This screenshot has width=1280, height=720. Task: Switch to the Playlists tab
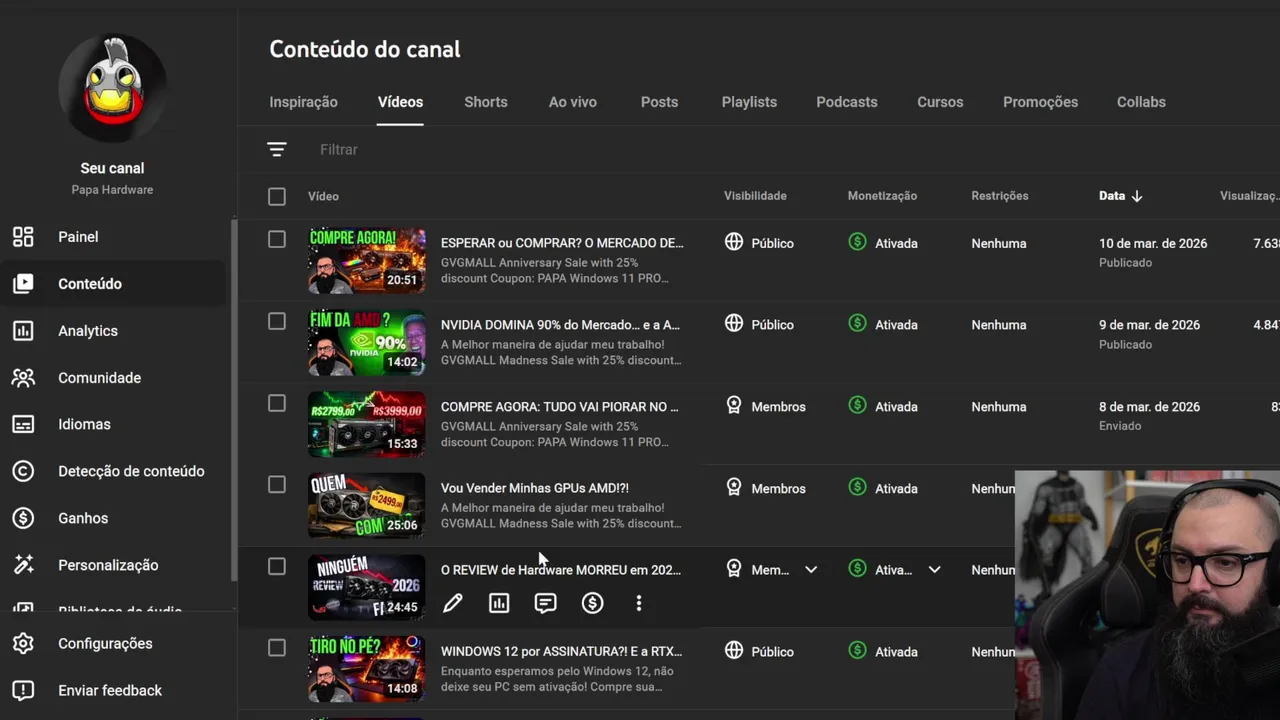[749, 102]
